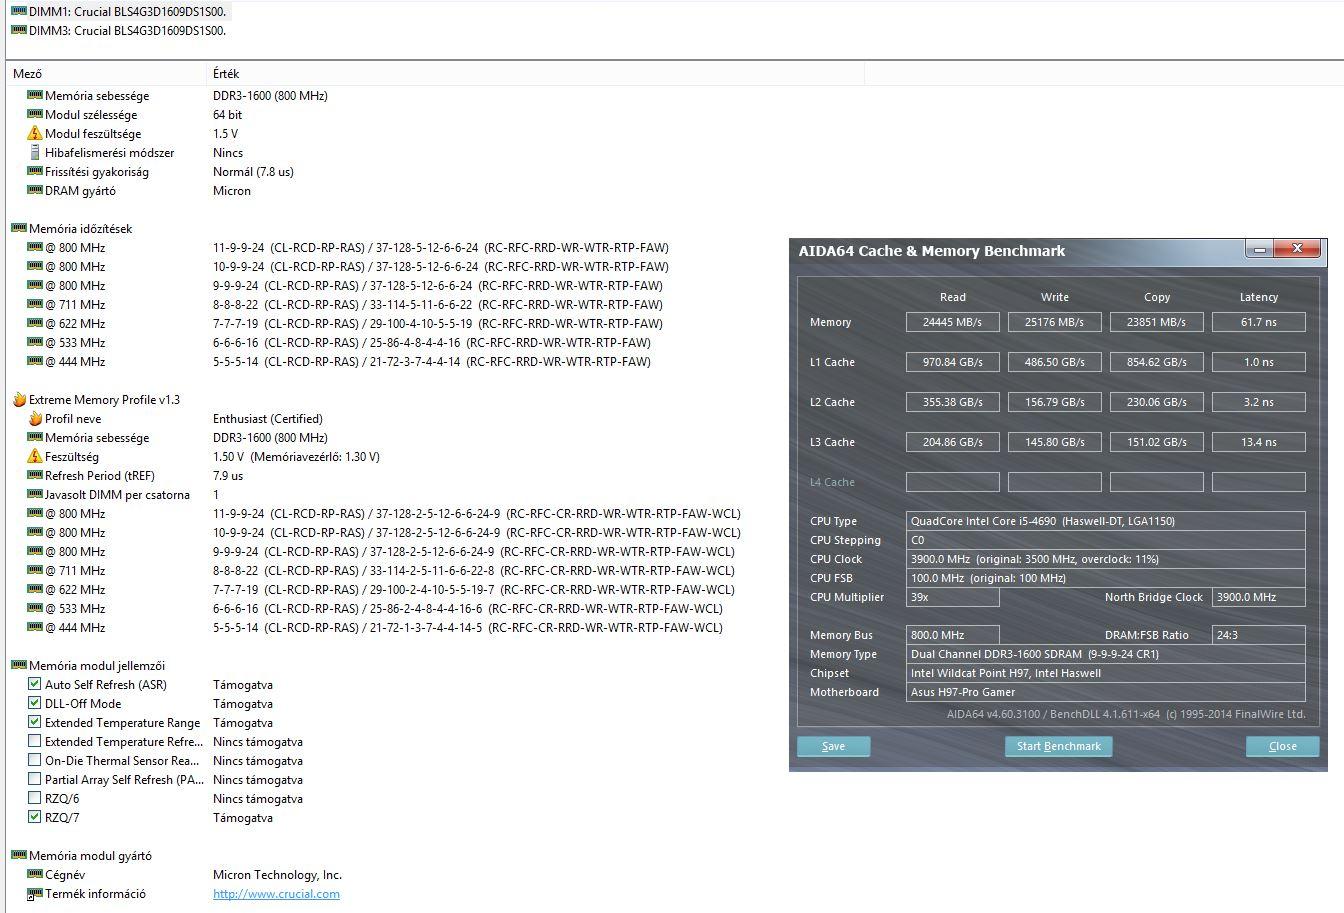Toggle the RZQ/6 checkbox
Viewport: 1344px width, 913px height.
click(35, 798)
